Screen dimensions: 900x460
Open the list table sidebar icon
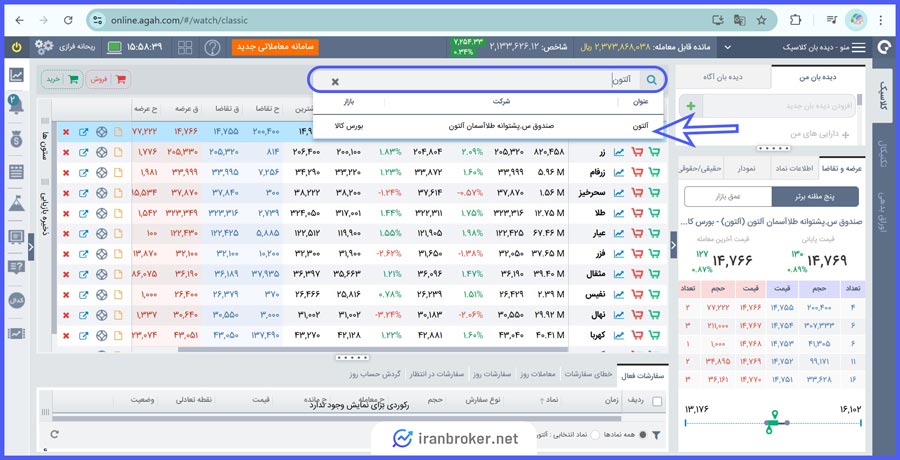16,172
